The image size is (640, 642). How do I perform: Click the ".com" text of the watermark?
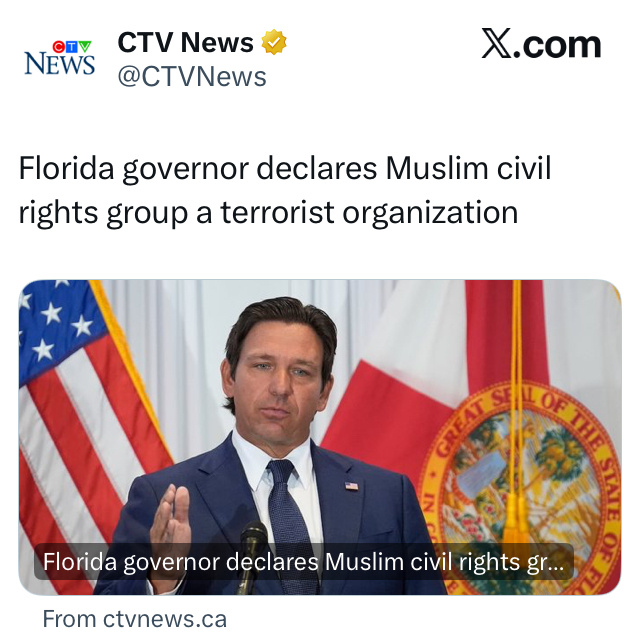(556, 44)
